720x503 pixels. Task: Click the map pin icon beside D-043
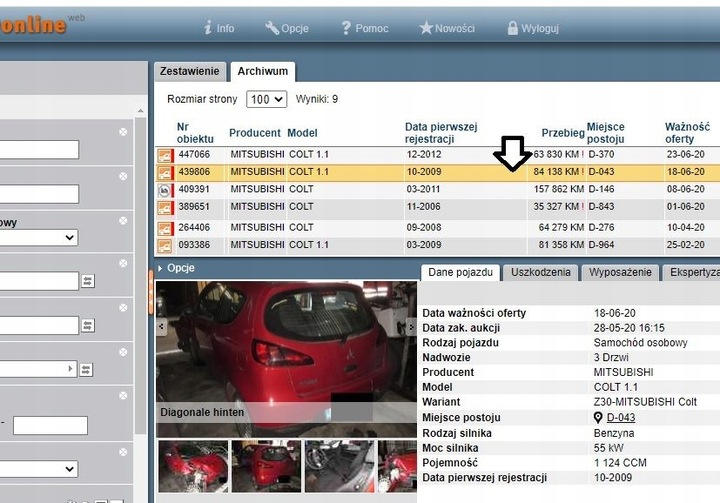click(598, 418)
